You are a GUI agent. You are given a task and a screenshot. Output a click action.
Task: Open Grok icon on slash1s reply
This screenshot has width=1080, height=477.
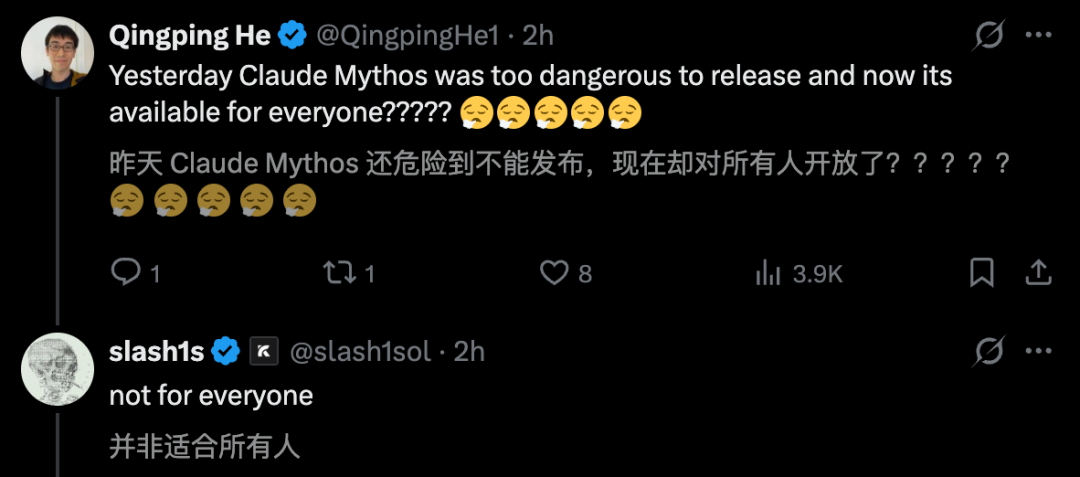tap(989, 351)
